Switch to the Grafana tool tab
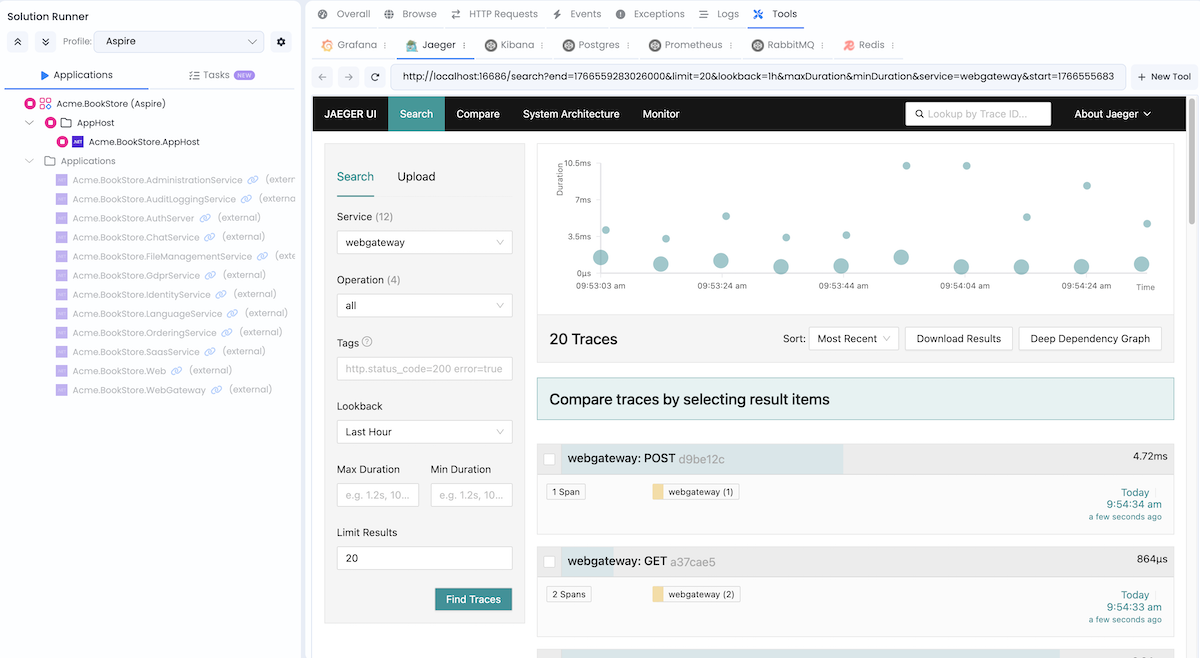Screen dimensions: 1200x658 350,45
